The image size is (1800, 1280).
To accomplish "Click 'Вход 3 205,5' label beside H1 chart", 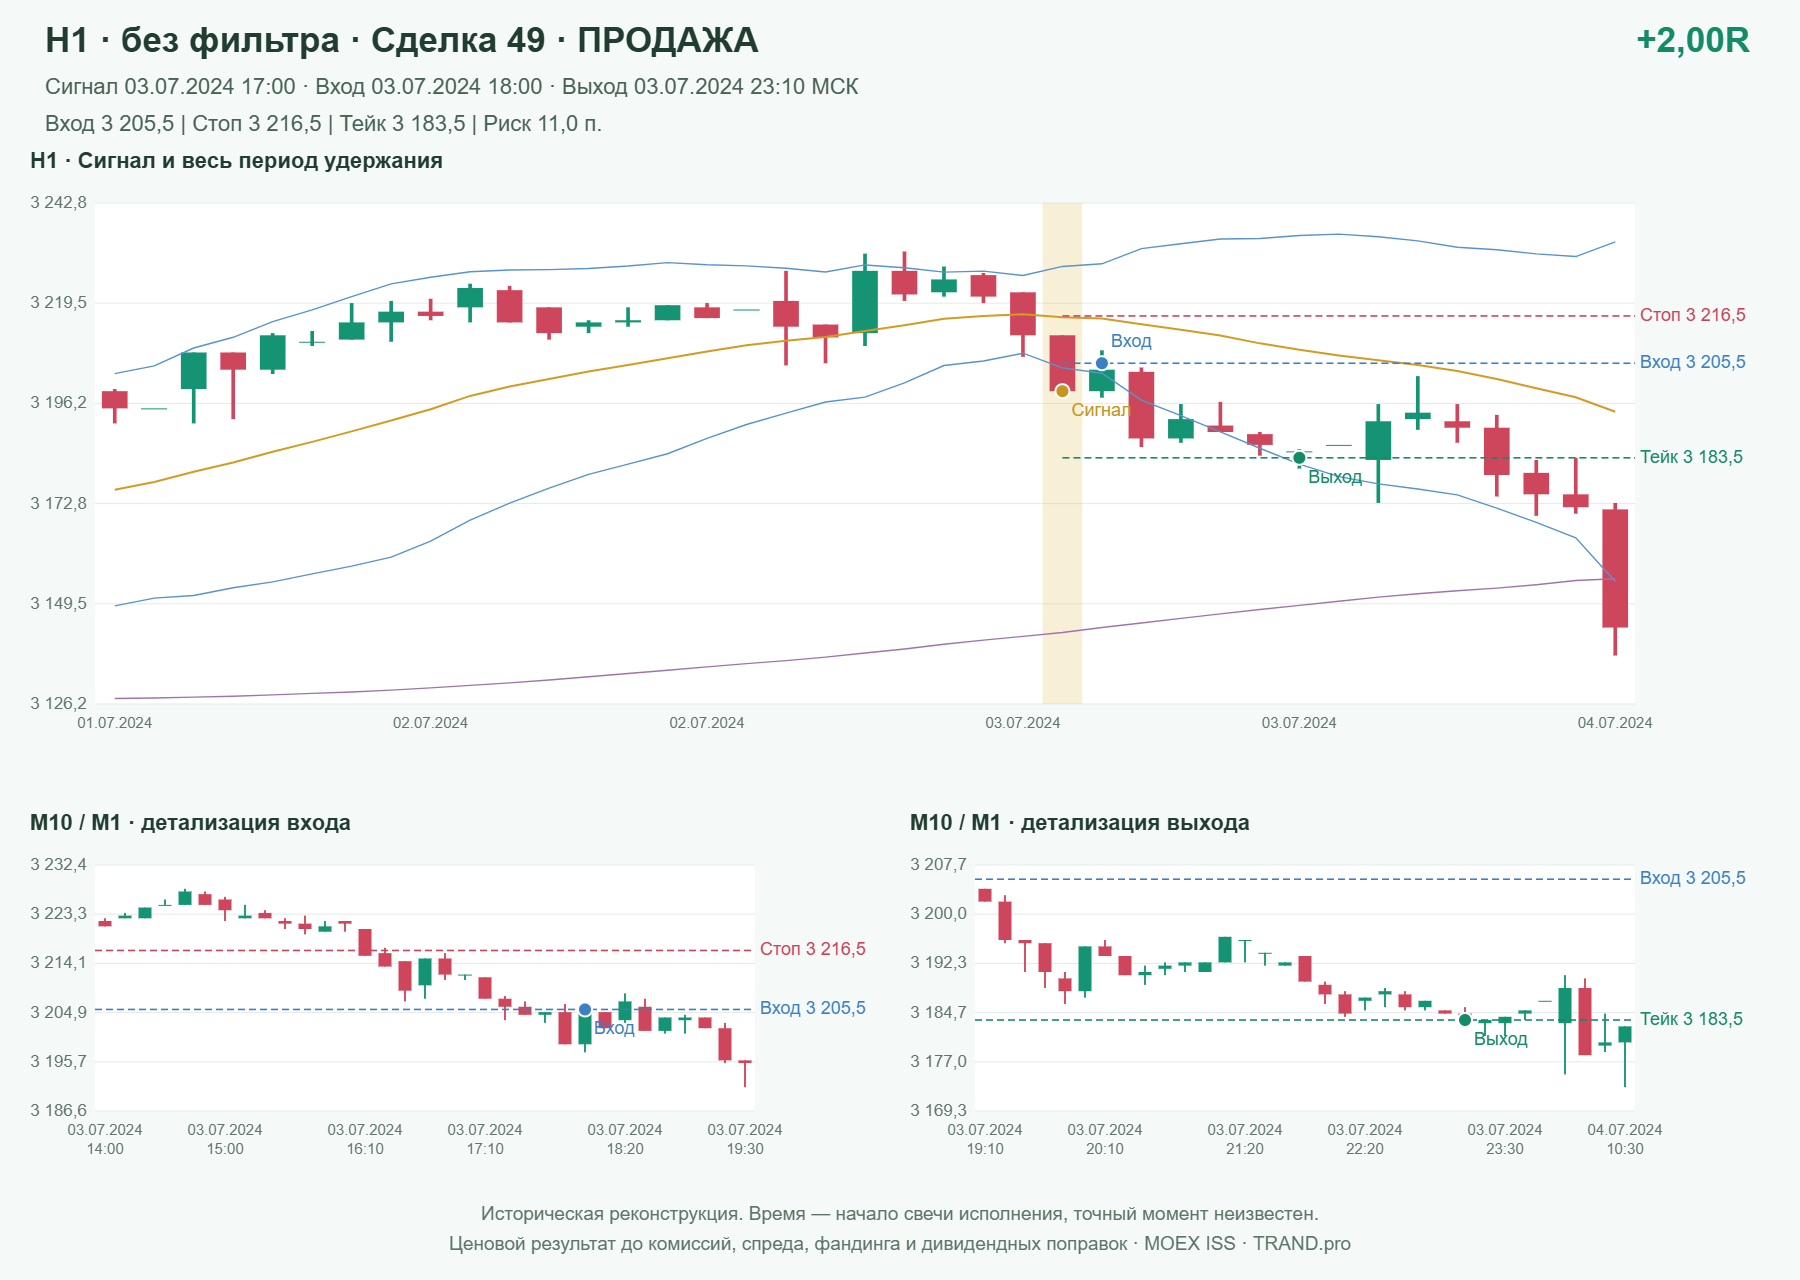I will click(1692, 362).
